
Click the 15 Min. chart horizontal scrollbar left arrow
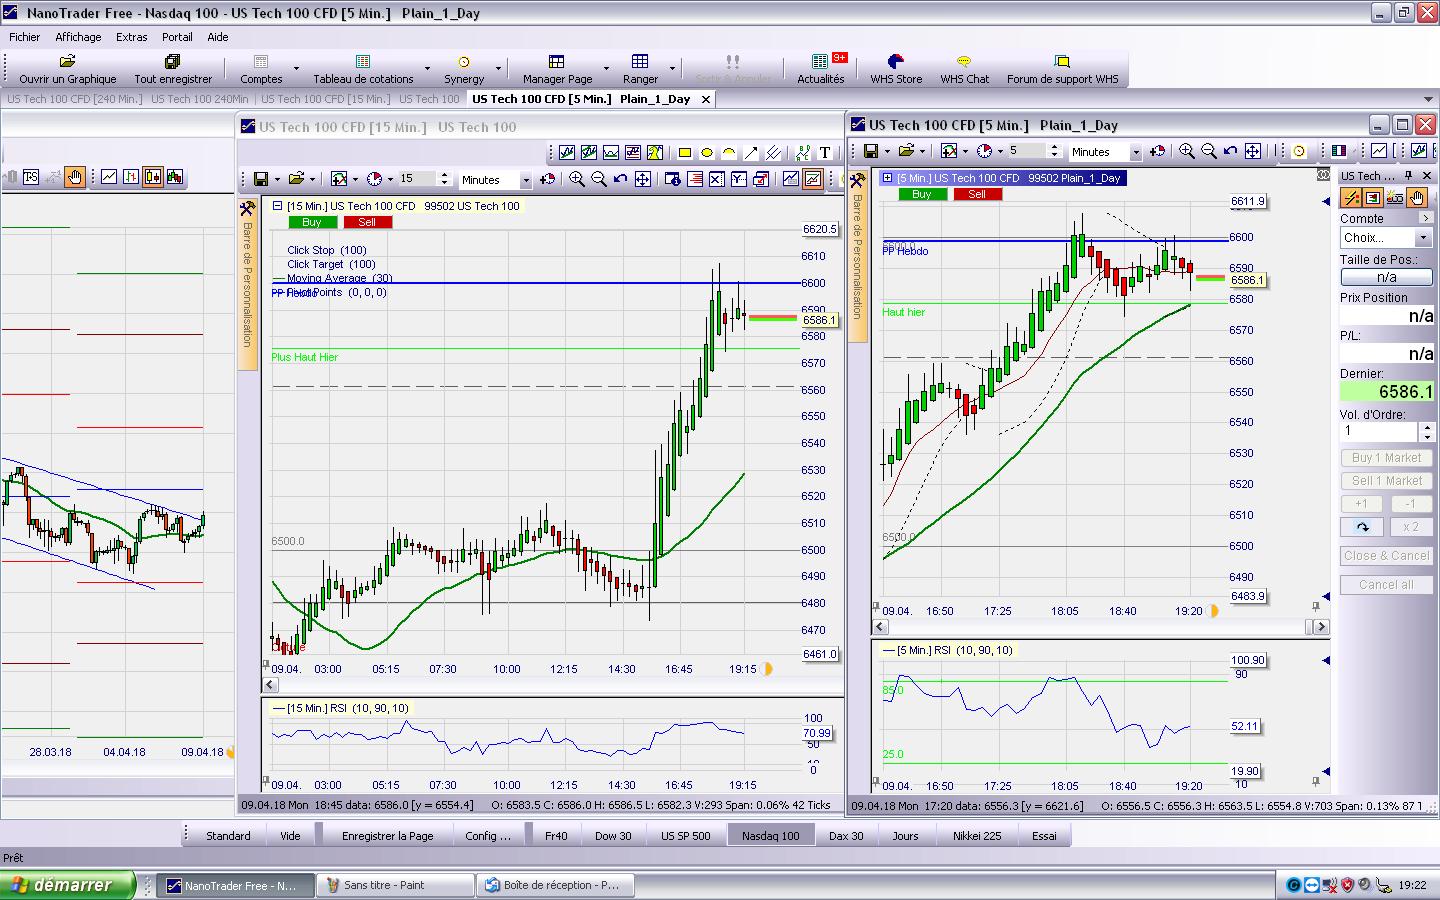point(270,685)
